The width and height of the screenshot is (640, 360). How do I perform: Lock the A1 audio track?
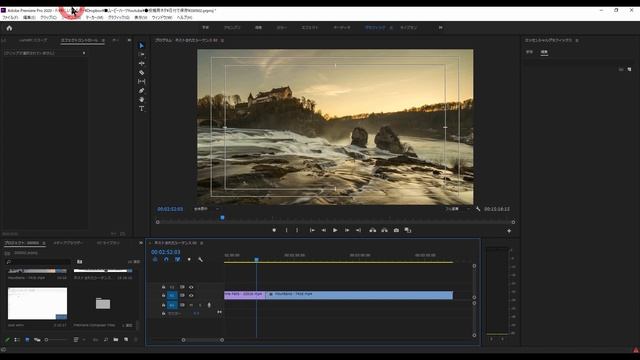tap(164, 305)
